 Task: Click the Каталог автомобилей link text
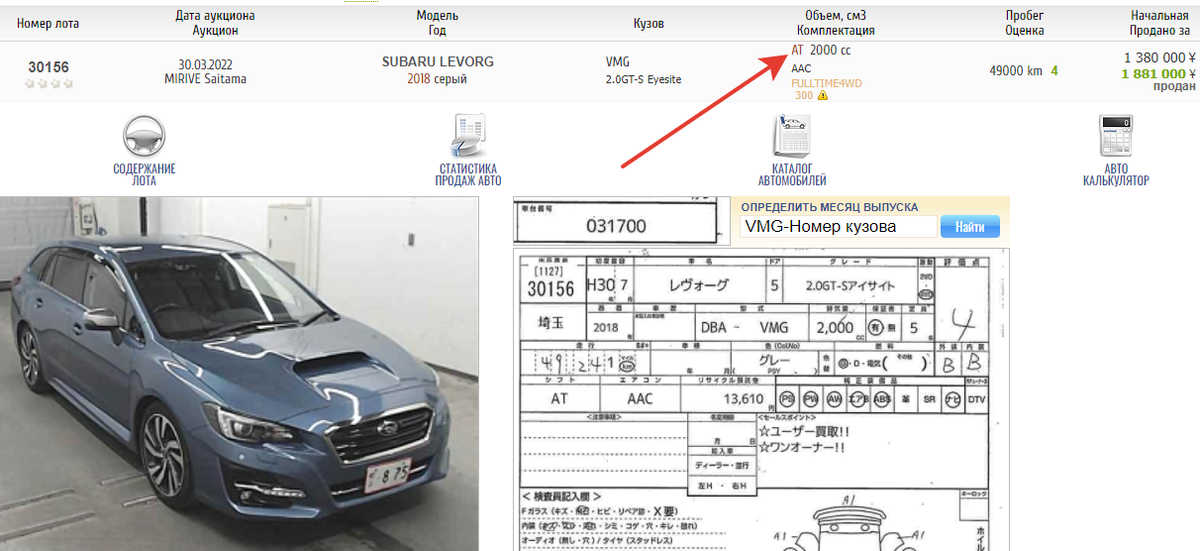(792, 175)
